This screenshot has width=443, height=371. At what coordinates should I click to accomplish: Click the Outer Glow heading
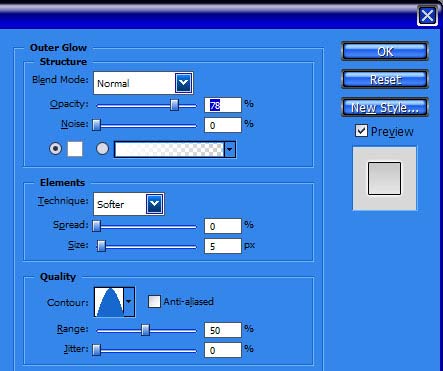coord(58,48)
